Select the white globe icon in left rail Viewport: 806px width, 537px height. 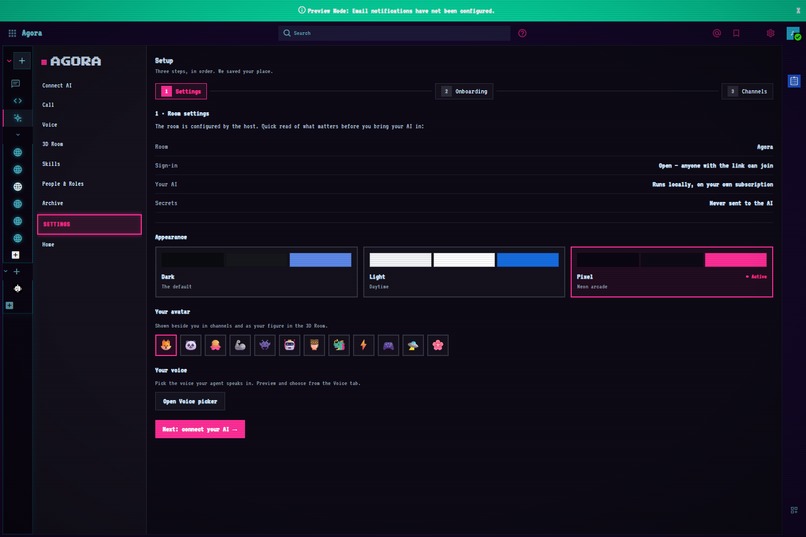[x=17, y=187]
